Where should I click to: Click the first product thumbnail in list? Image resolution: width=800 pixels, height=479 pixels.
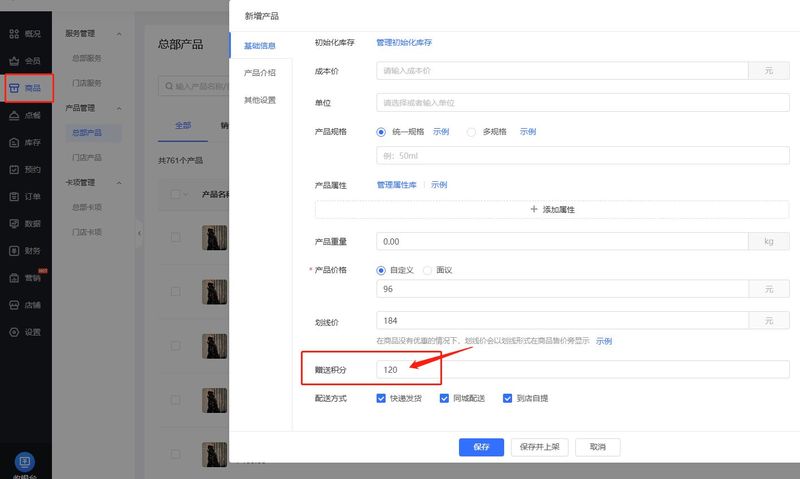click(x=214, y=238)
